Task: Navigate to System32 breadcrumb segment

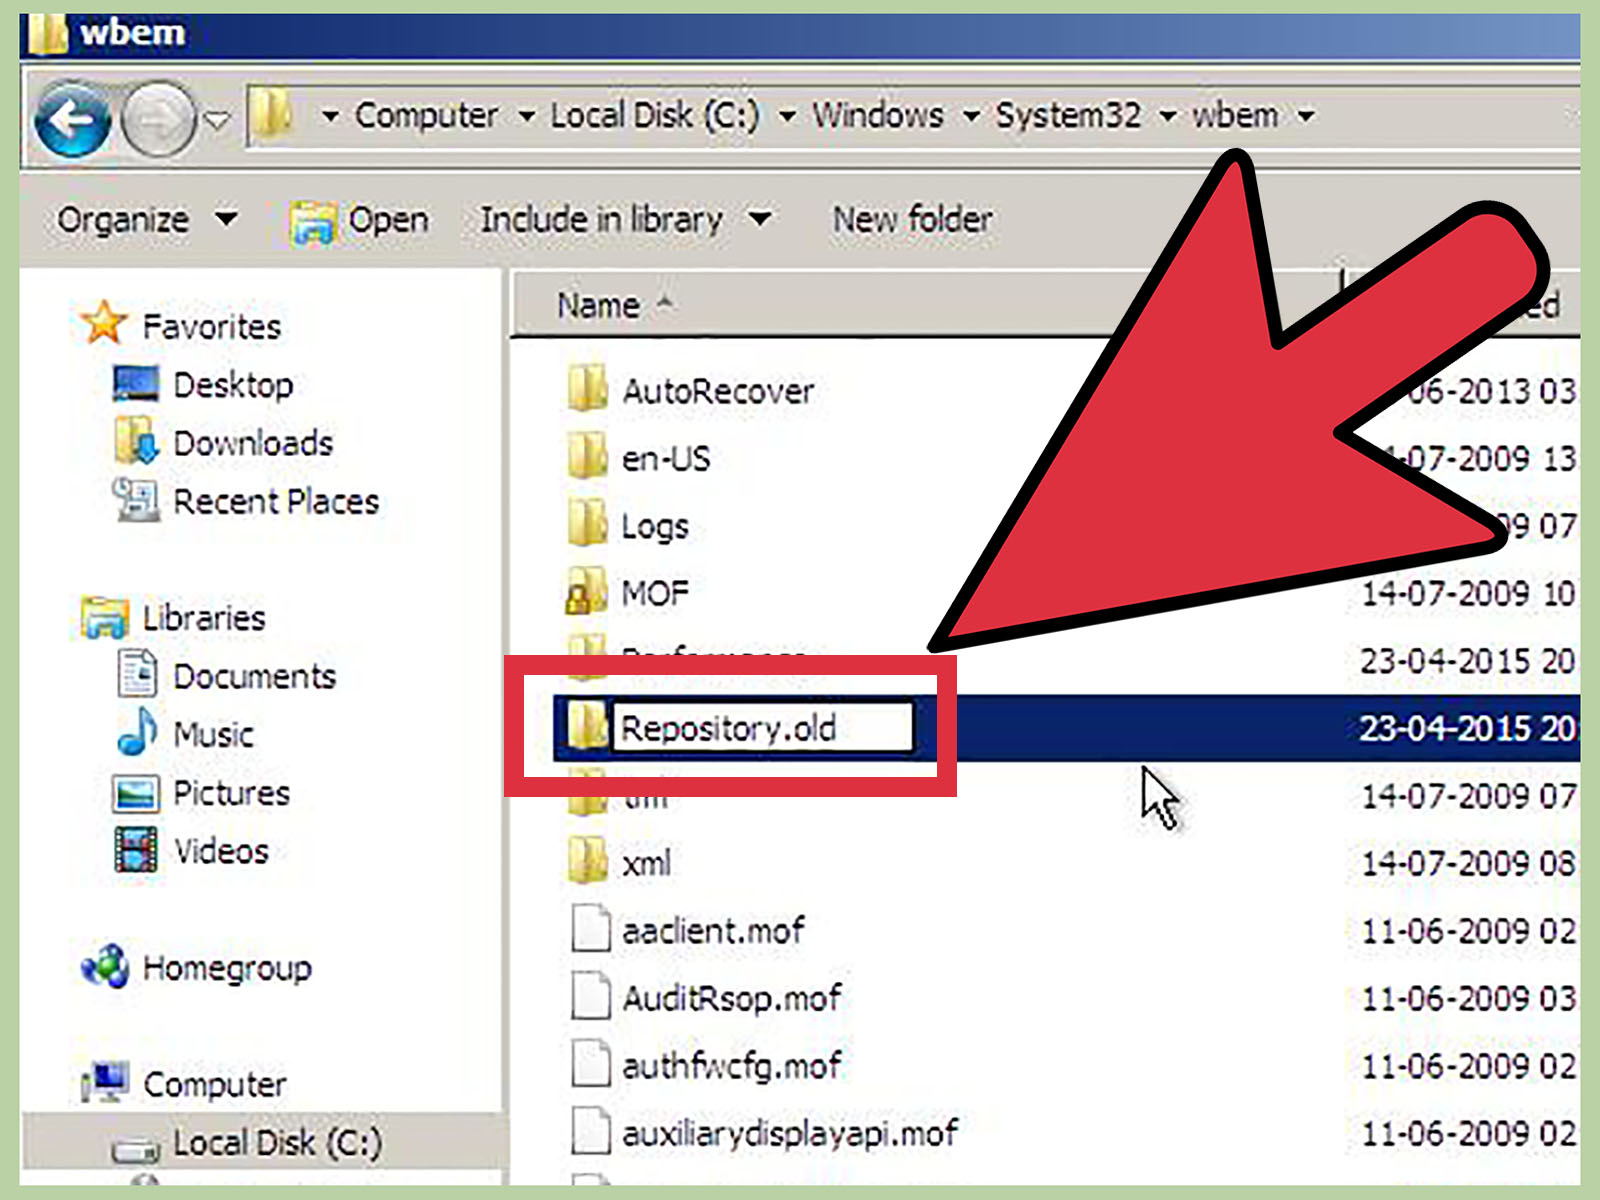Action: click(1068, 115)
